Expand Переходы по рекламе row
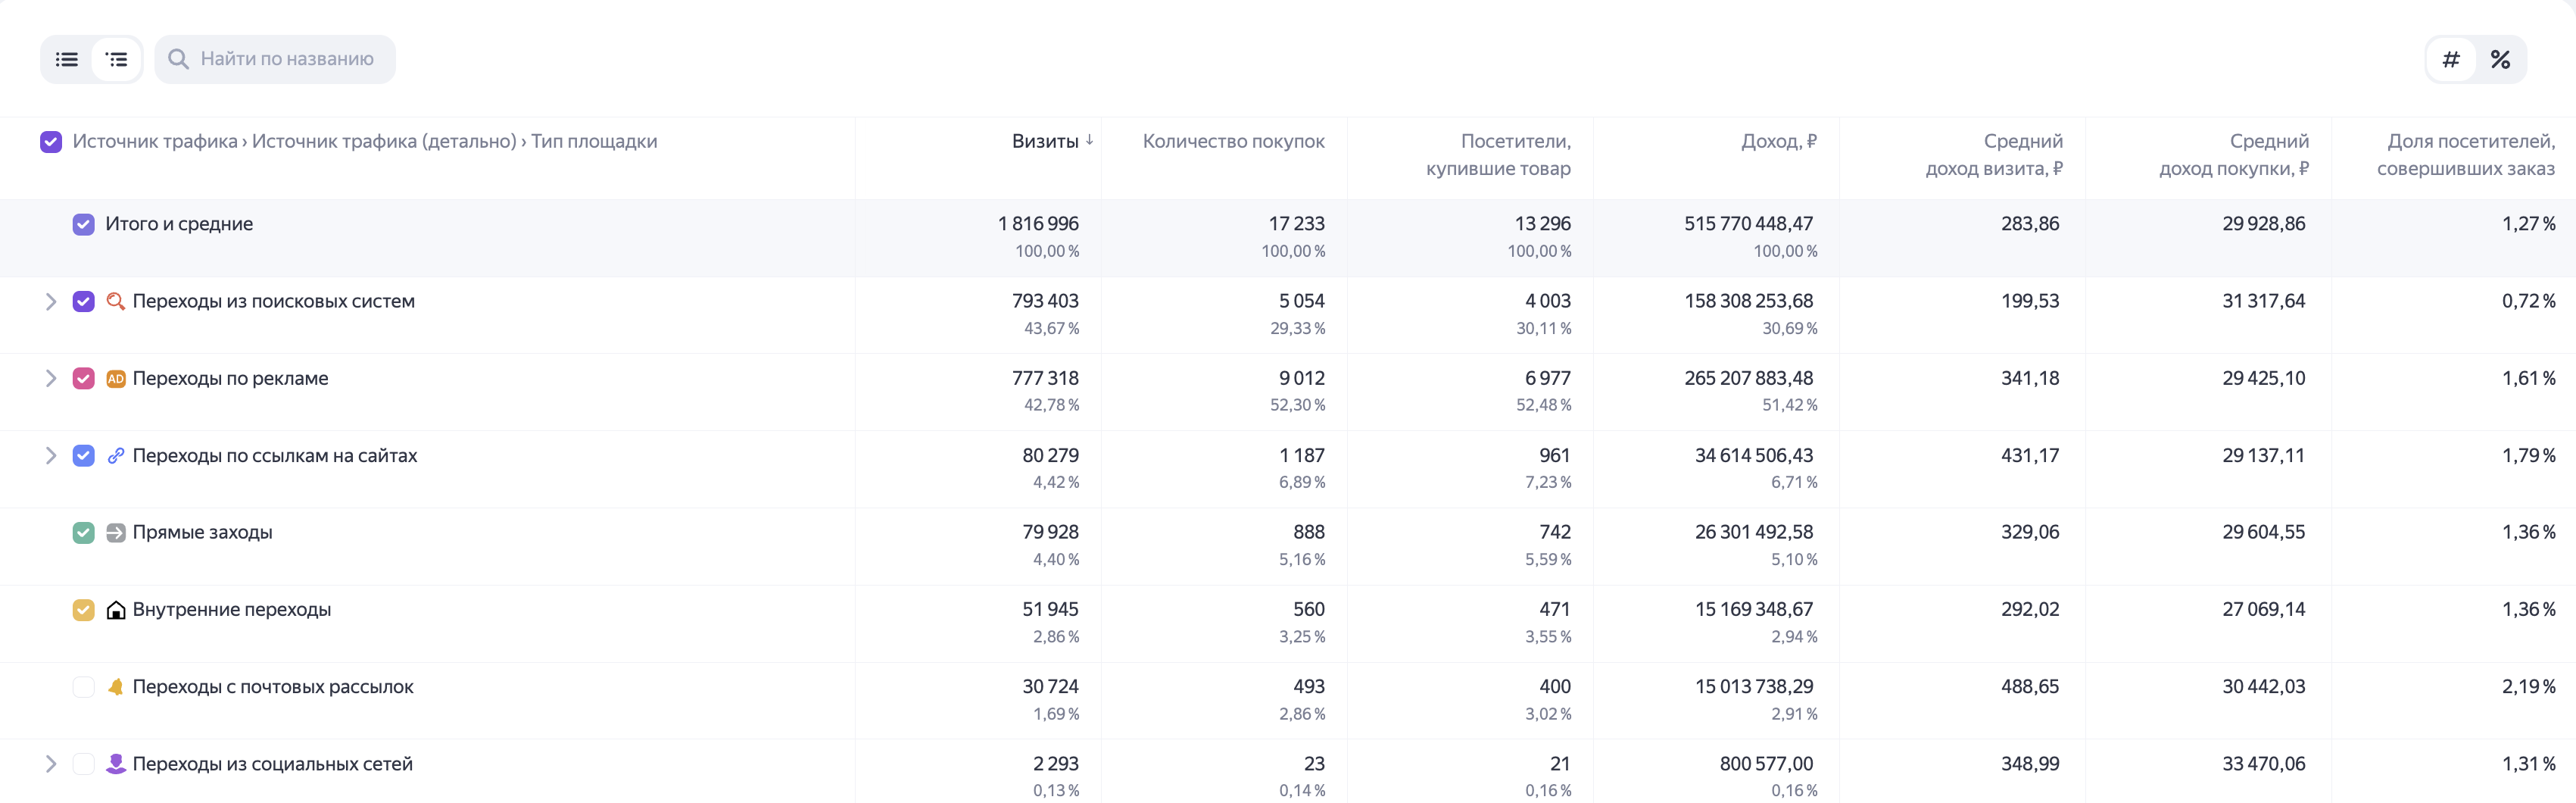 50,379
